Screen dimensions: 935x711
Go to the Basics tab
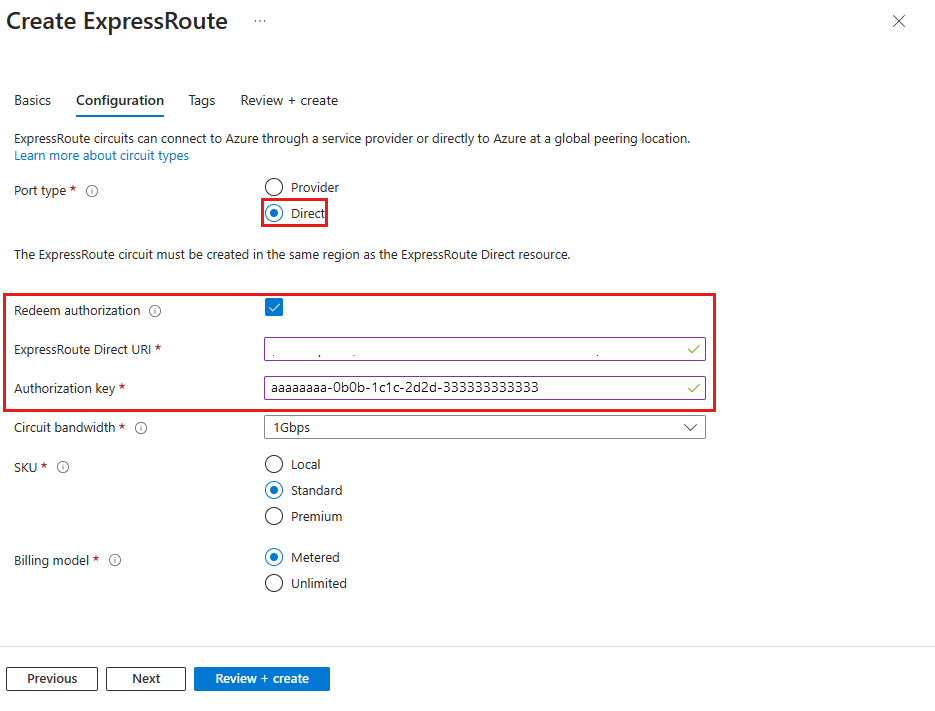[x=32, y=100]
